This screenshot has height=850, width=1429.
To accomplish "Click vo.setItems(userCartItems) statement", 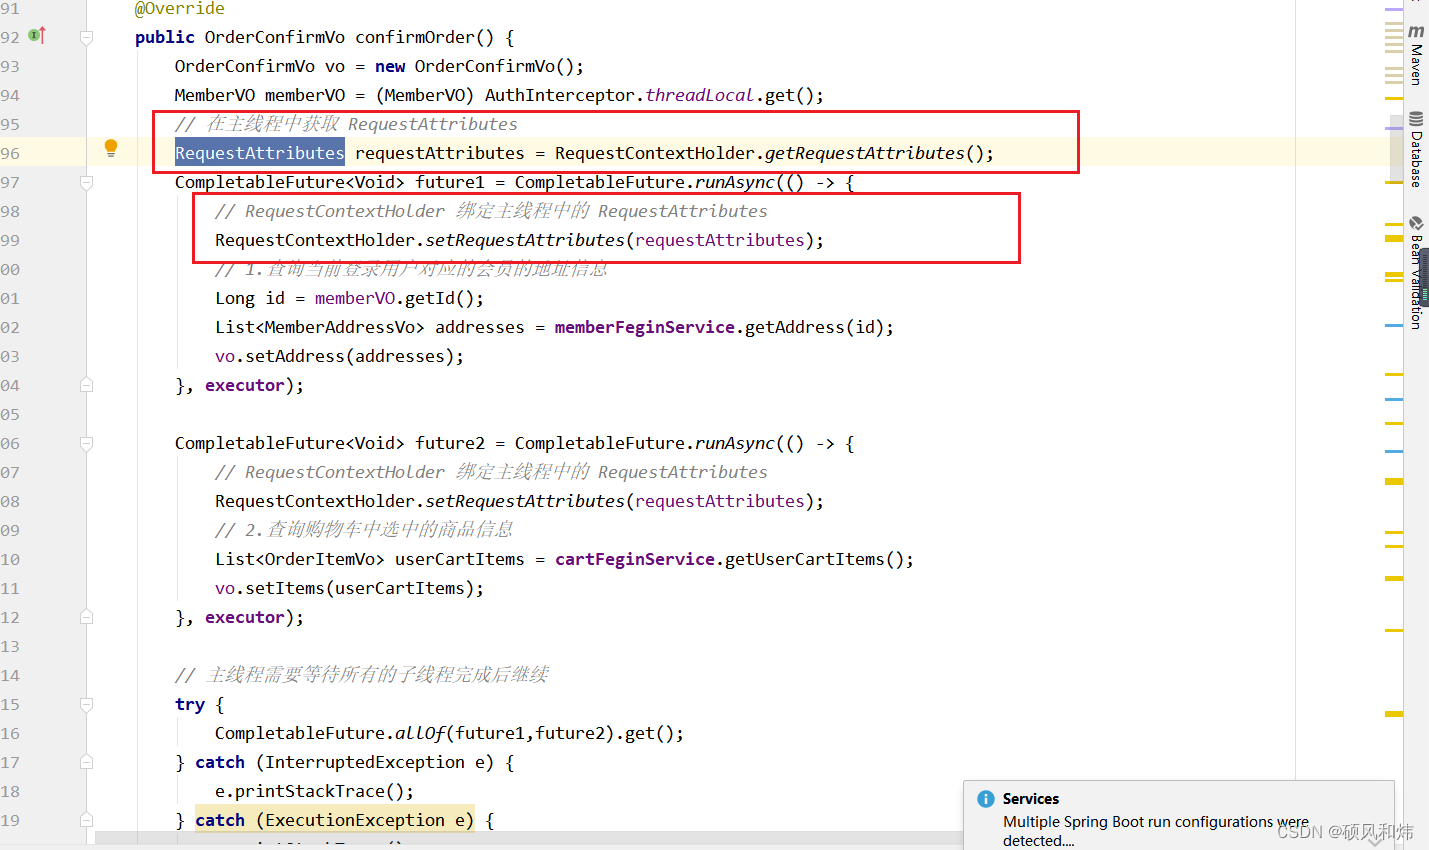I will click(x=350, y=588).
